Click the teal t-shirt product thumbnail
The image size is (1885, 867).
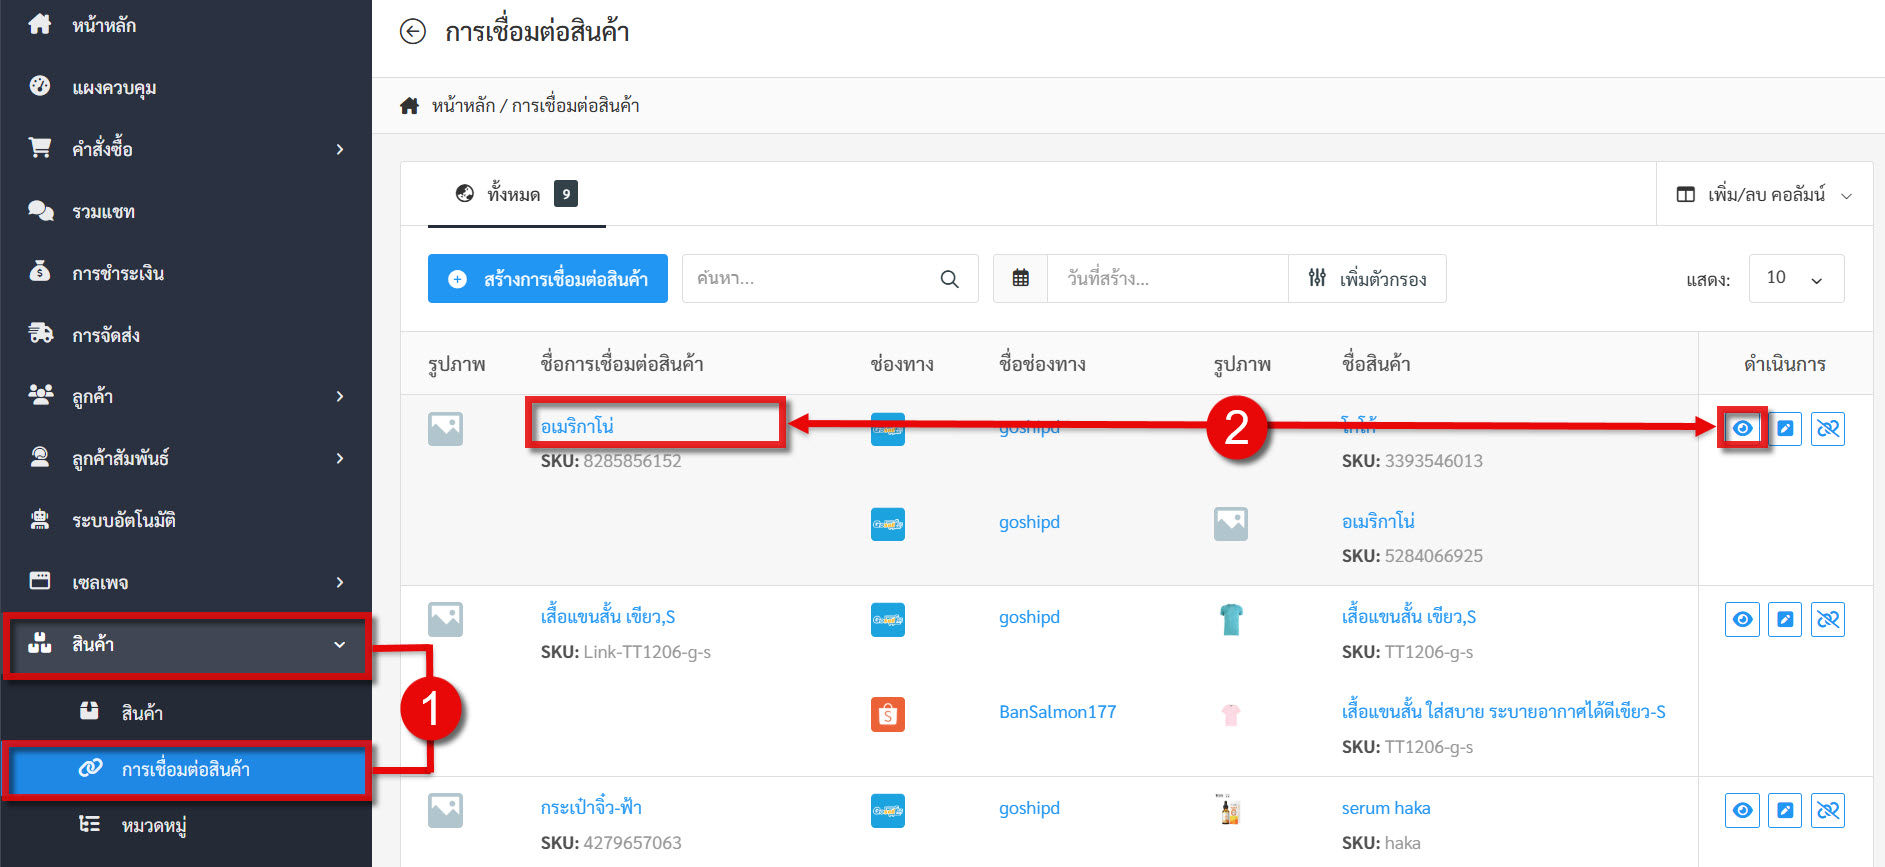[x=1230, y=619]
